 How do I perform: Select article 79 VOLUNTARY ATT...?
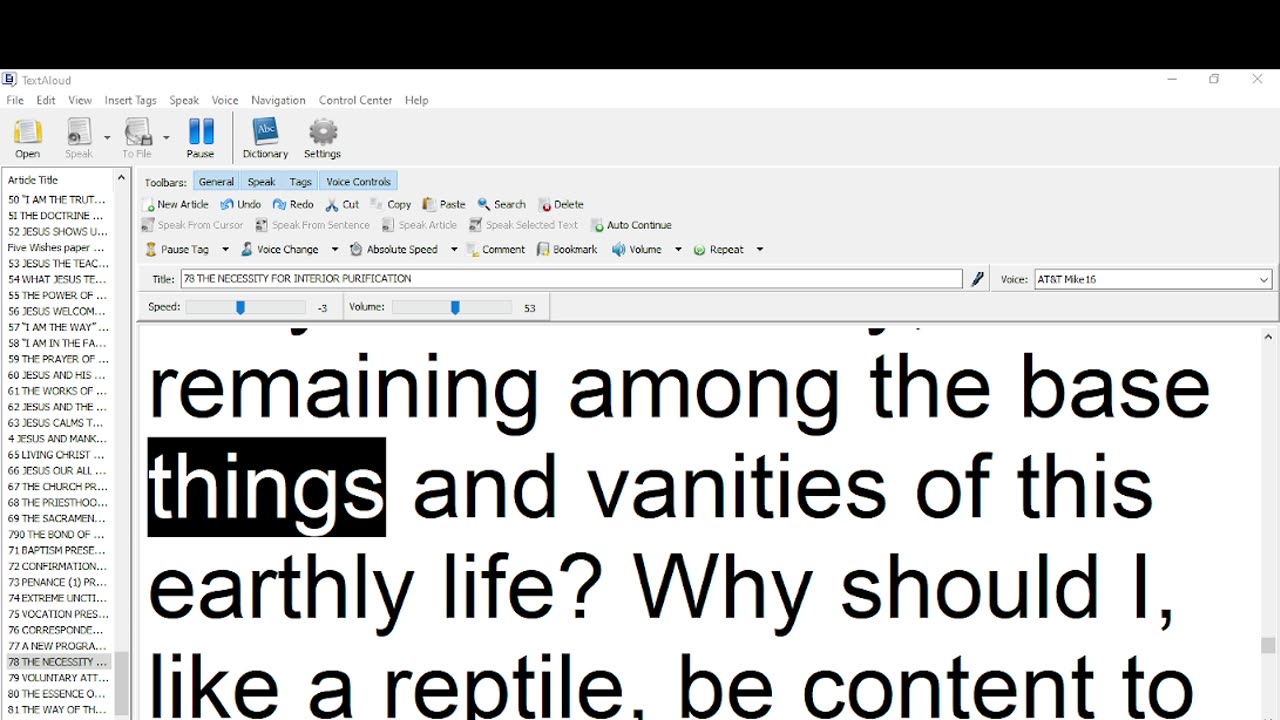[58, 678]
